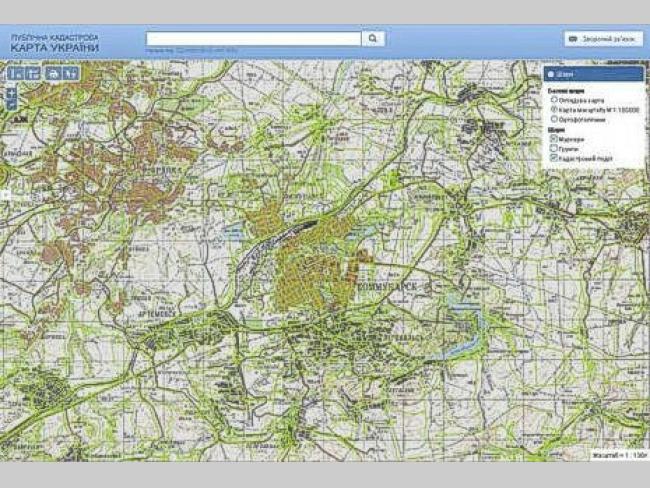Image resolution: width=650 pixels, height=488 pixels.
Task: Click the fourth map toolbar icon
Action: pyautogui.click(x=70, y=73)
